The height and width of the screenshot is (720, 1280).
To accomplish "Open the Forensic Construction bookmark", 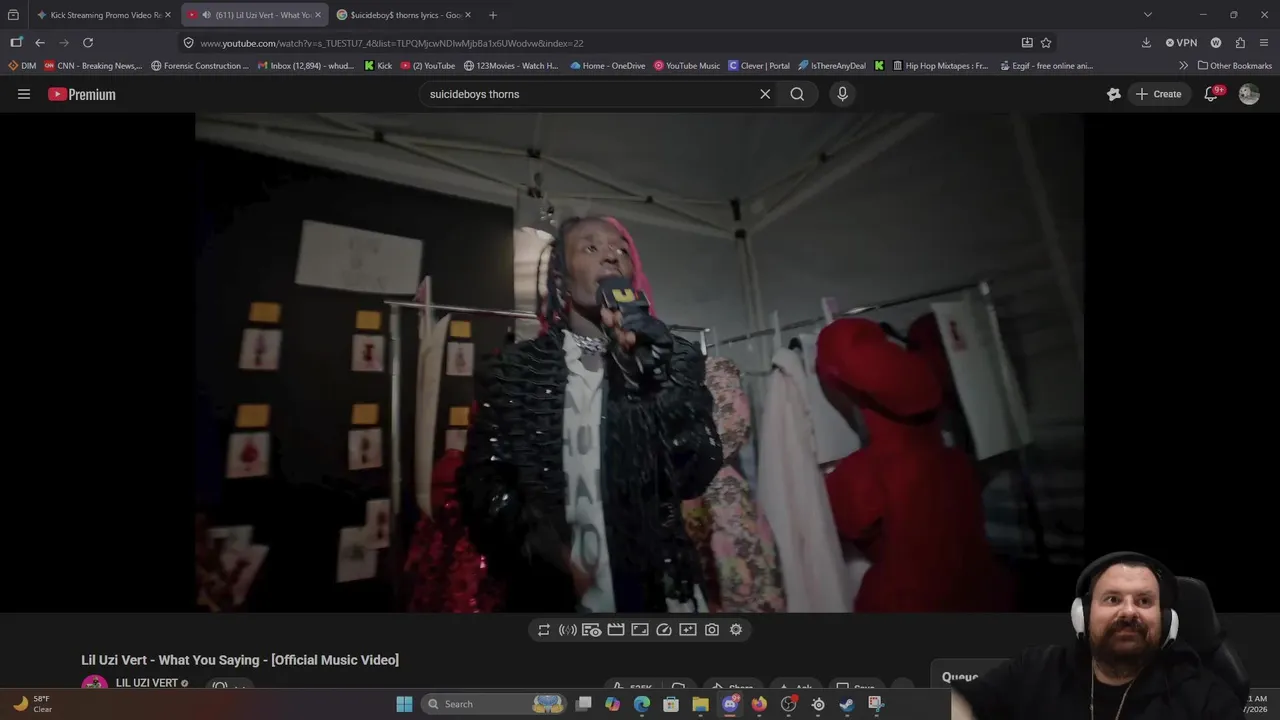I will [200, 66].
